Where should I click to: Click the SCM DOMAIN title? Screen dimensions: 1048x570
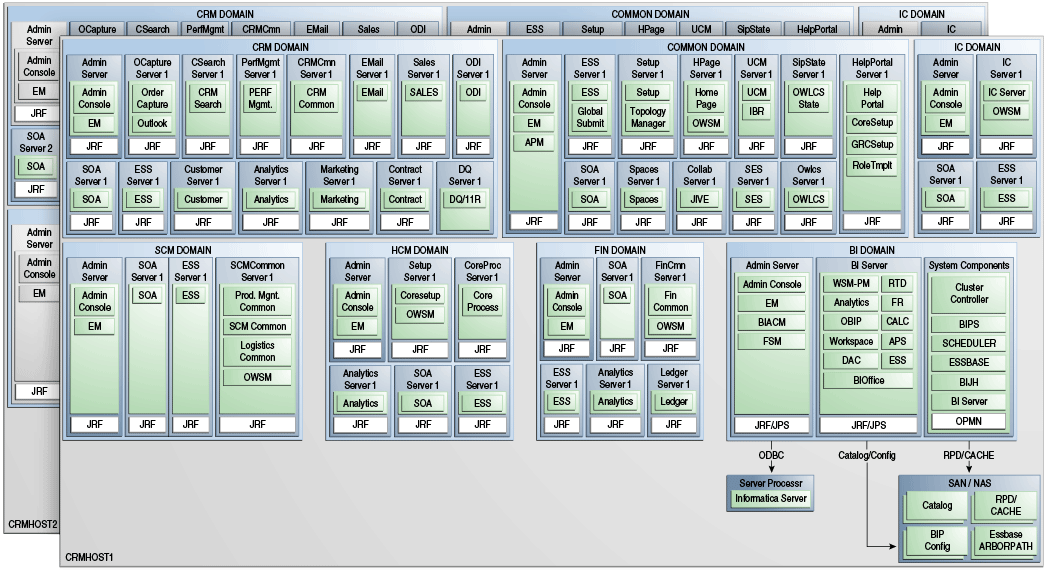click(183, 250)
